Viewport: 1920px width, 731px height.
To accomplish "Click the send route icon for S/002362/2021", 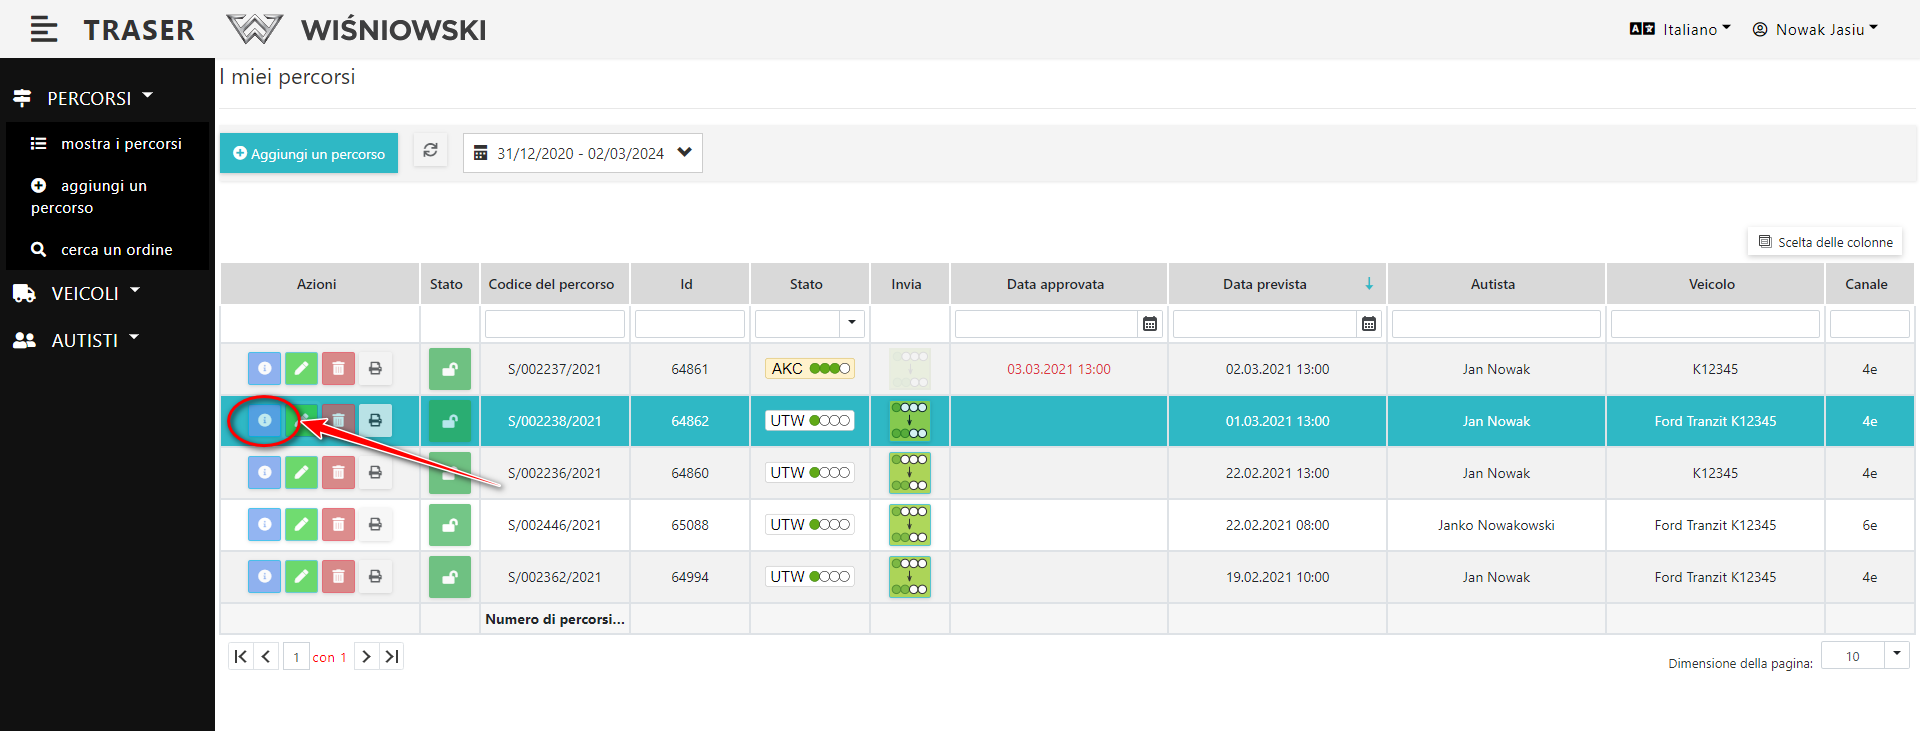I will click(x=909, y=577).
